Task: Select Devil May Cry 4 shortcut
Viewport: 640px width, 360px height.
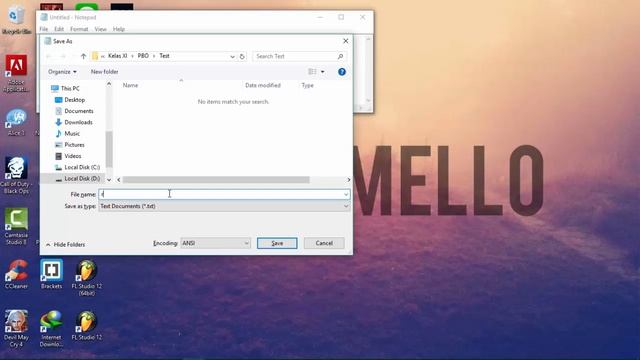Action: [16, 329]
